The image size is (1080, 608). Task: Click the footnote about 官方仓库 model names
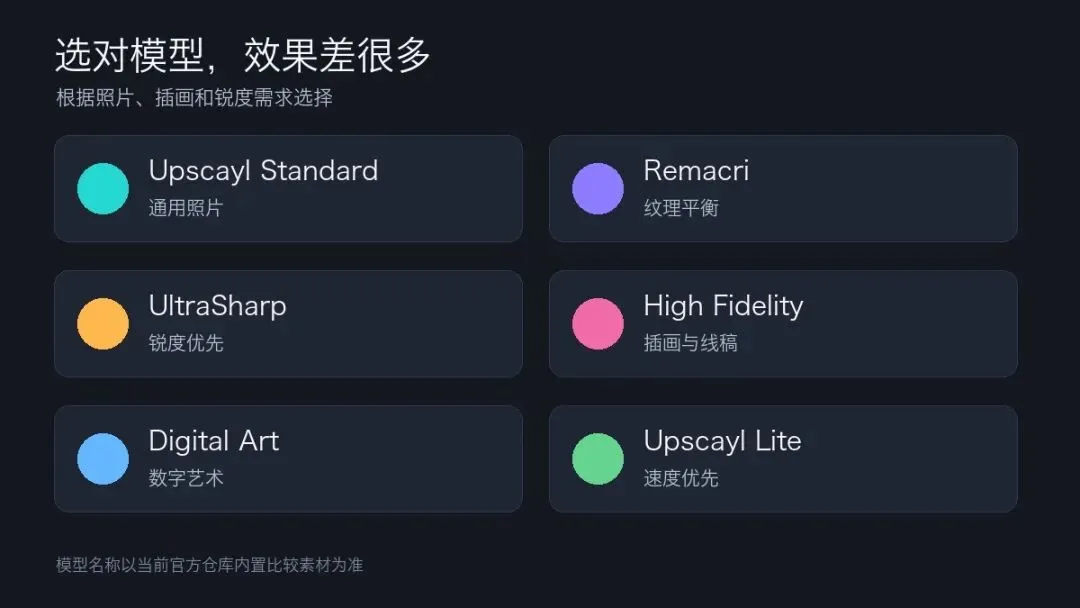209,565
